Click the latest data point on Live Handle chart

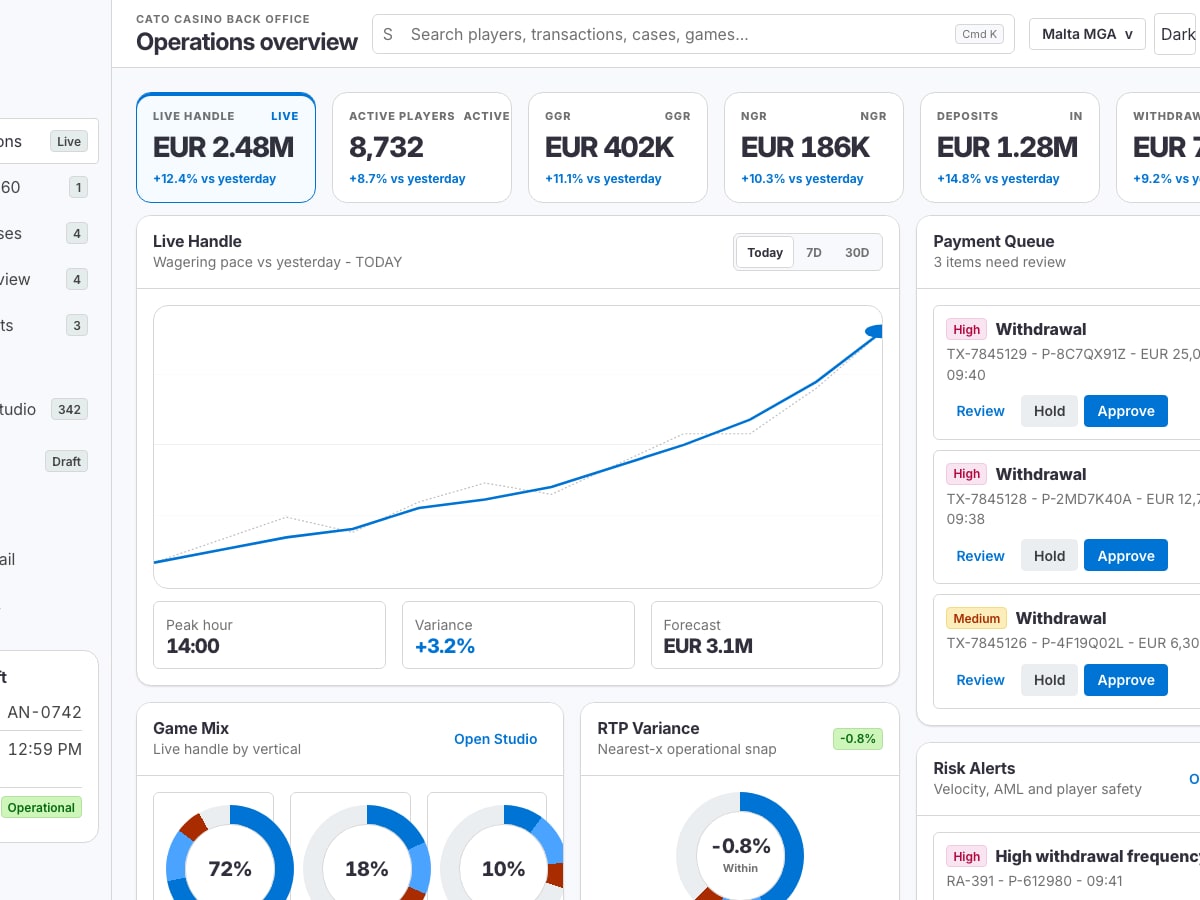pos(875,331)
